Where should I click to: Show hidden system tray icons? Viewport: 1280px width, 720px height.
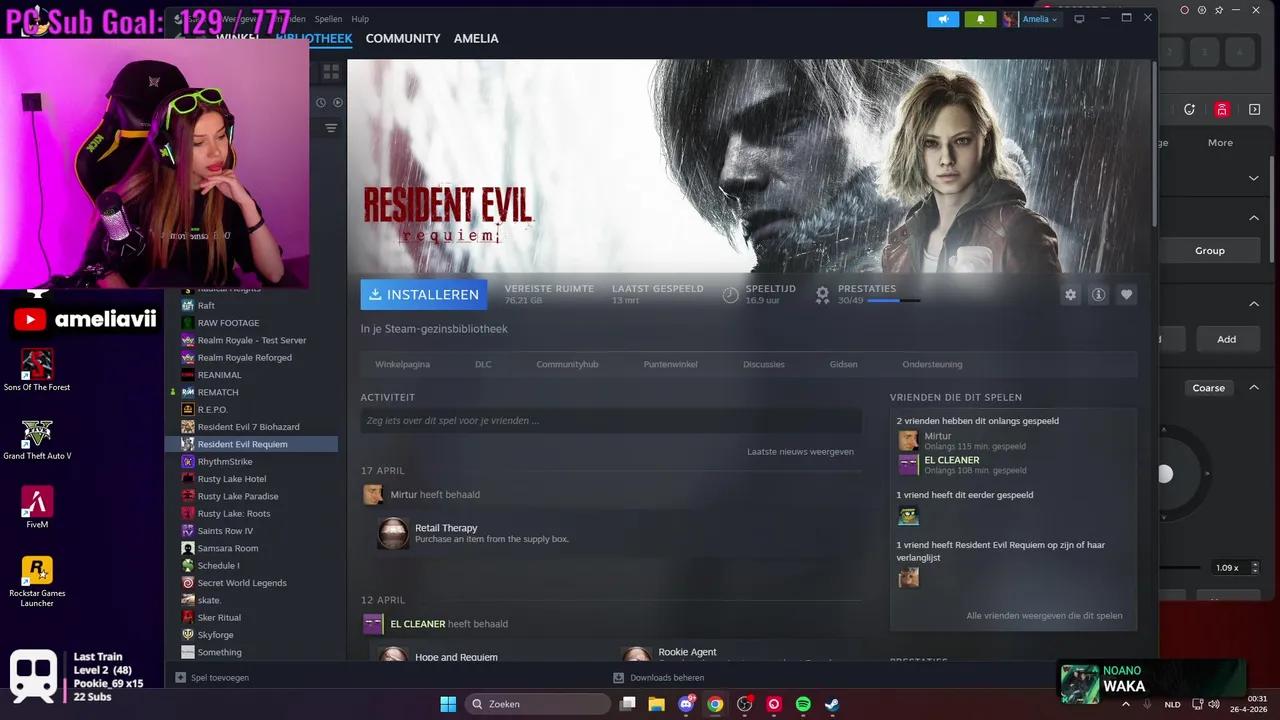click(x=1126, y=704)
